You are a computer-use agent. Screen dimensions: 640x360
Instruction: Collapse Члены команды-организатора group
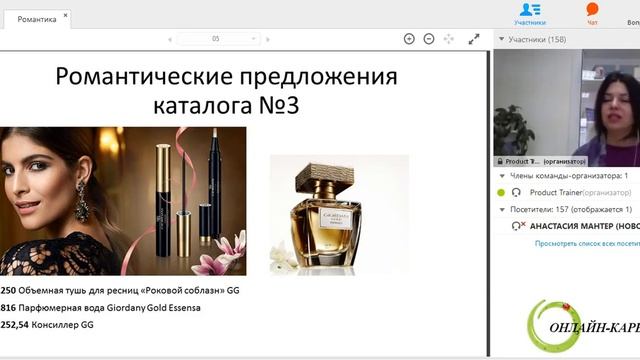click(502, 176)
